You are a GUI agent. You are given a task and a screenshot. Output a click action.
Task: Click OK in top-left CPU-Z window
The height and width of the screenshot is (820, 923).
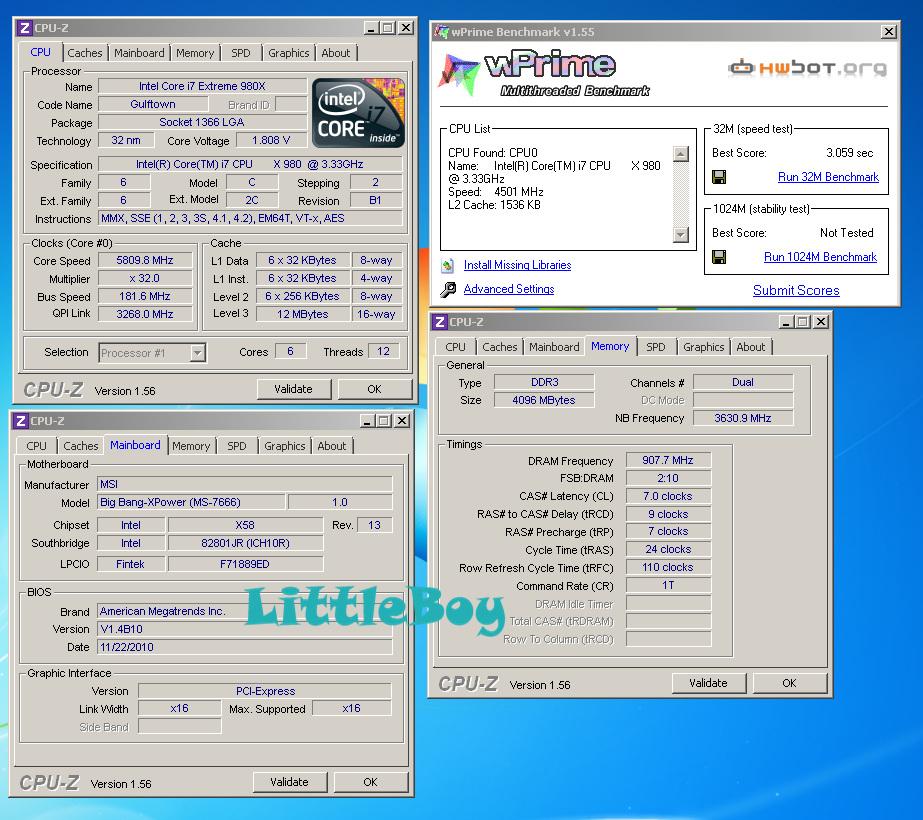(x=374, y=389)
